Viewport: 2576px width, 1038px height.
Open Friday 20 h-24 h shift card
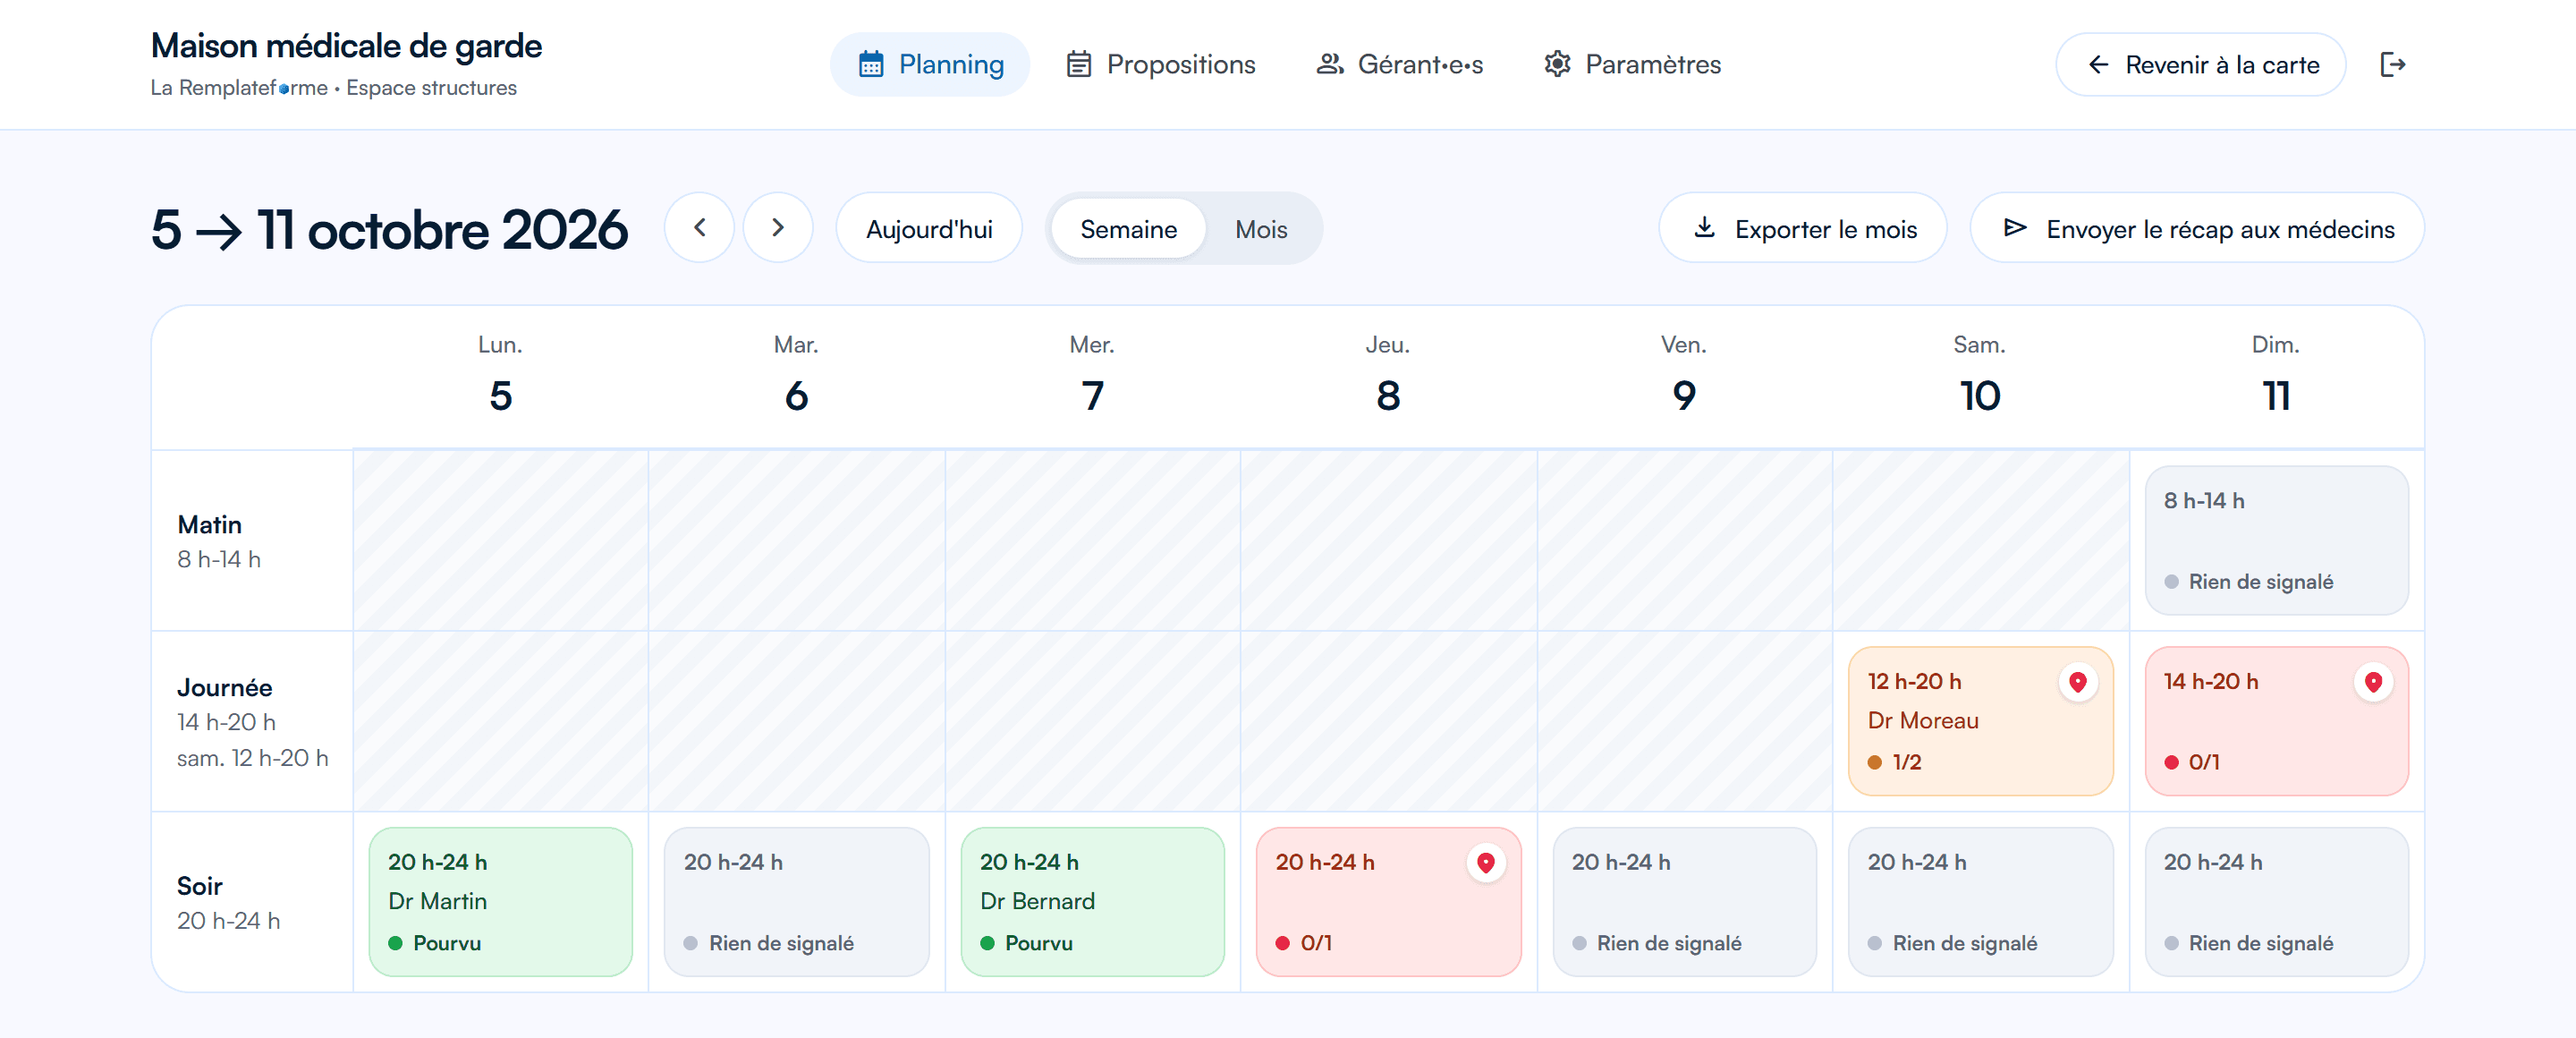click(x=1684, y=901)
